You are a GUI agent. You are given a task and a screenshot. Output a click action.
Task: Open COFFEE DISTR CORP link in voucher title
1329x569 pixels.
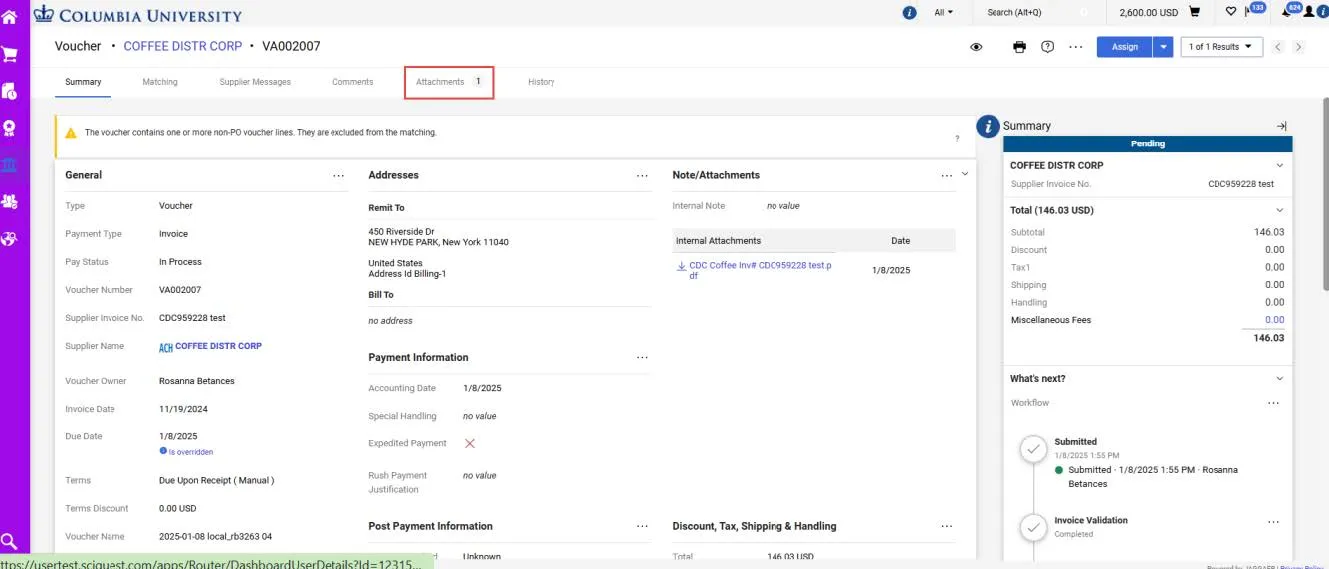[183, 46]
